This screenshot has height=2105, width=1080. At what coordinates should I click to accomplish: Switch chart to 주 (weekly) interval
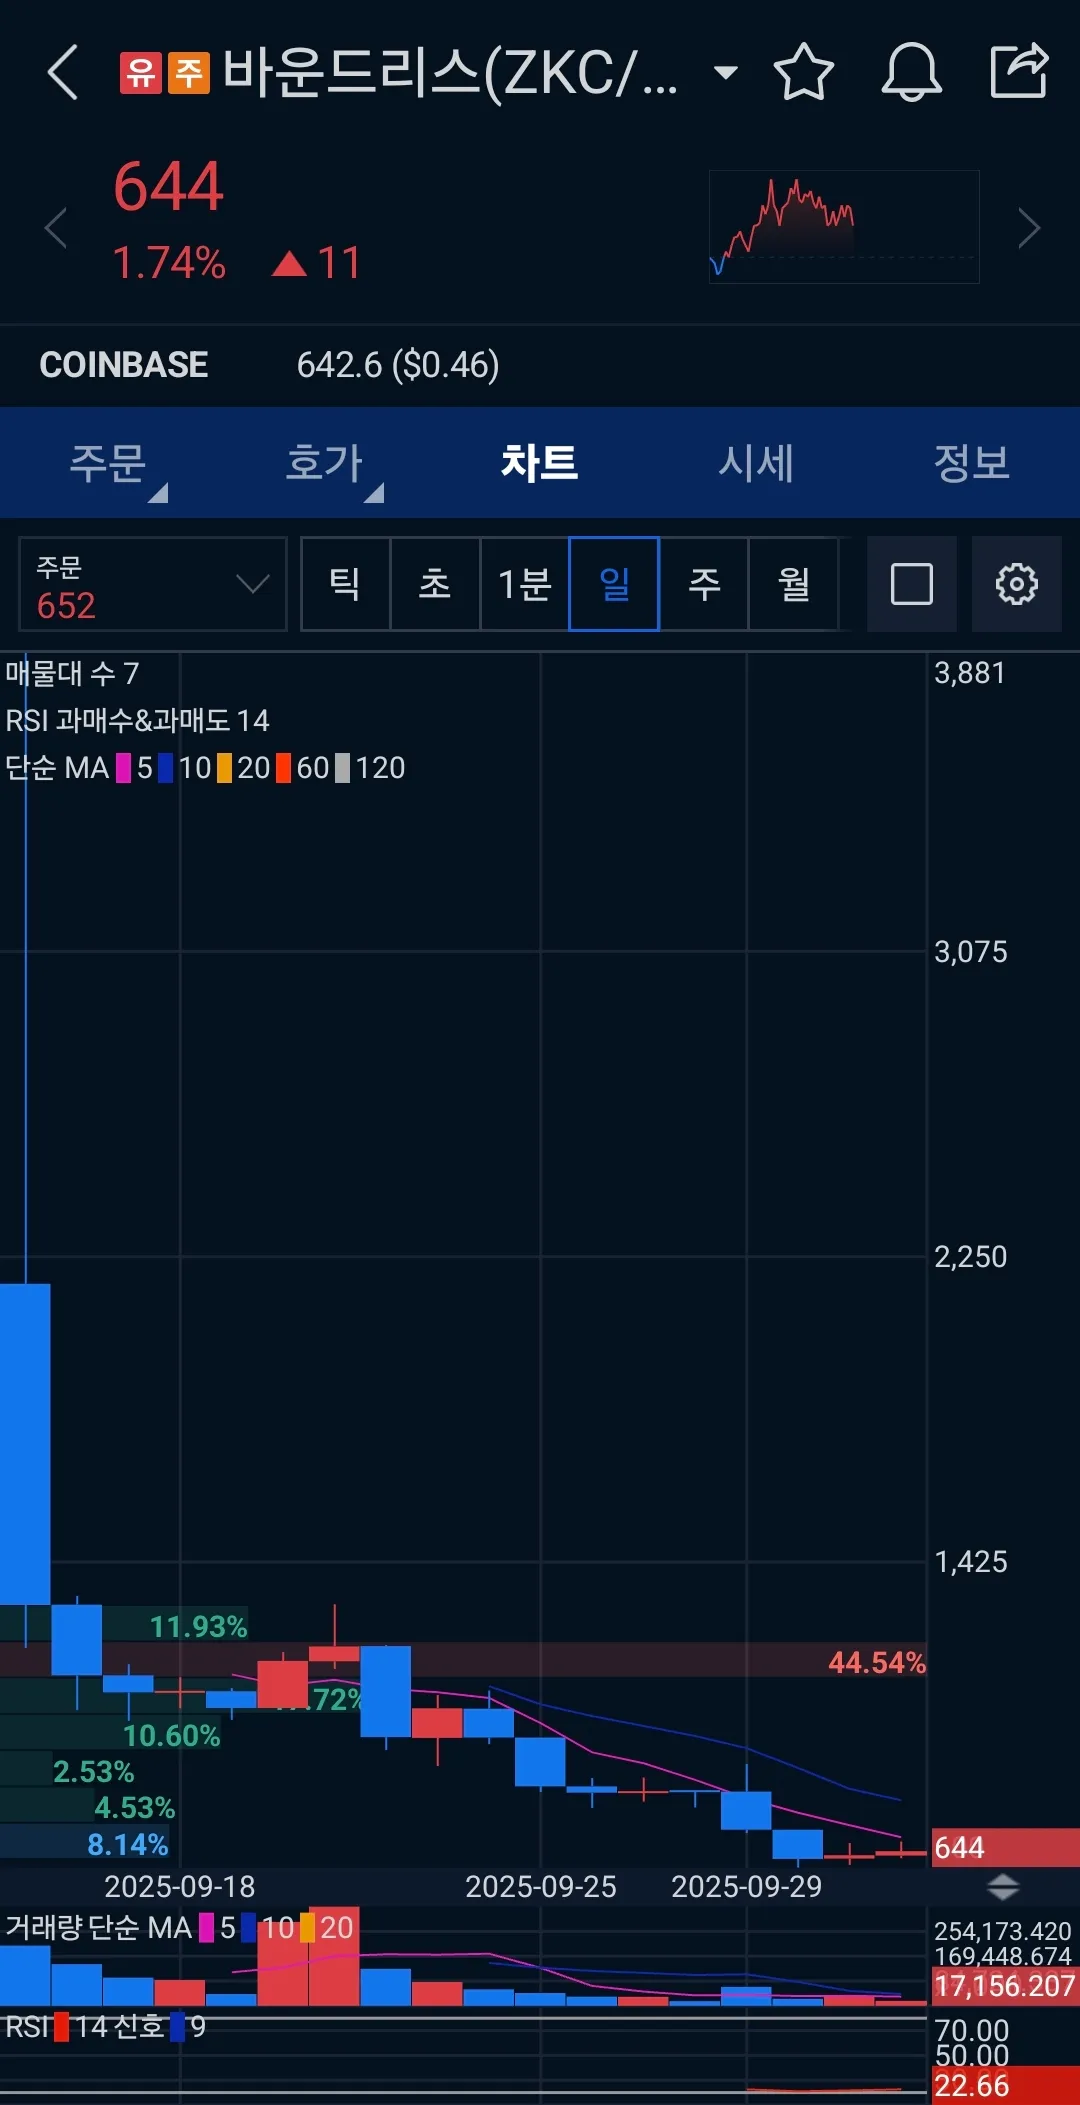[x=704, y=584]
